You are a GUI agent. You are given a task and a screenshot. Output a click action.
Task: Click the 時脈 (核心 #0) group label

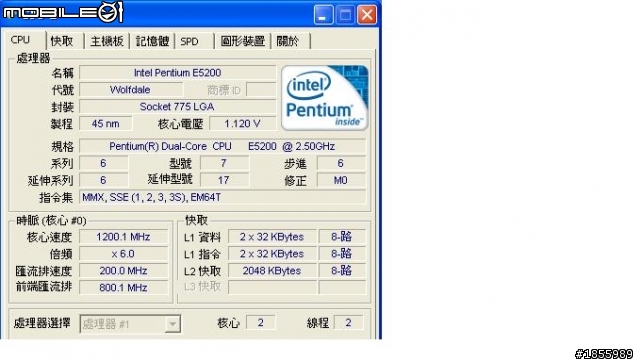coord(51,221)
